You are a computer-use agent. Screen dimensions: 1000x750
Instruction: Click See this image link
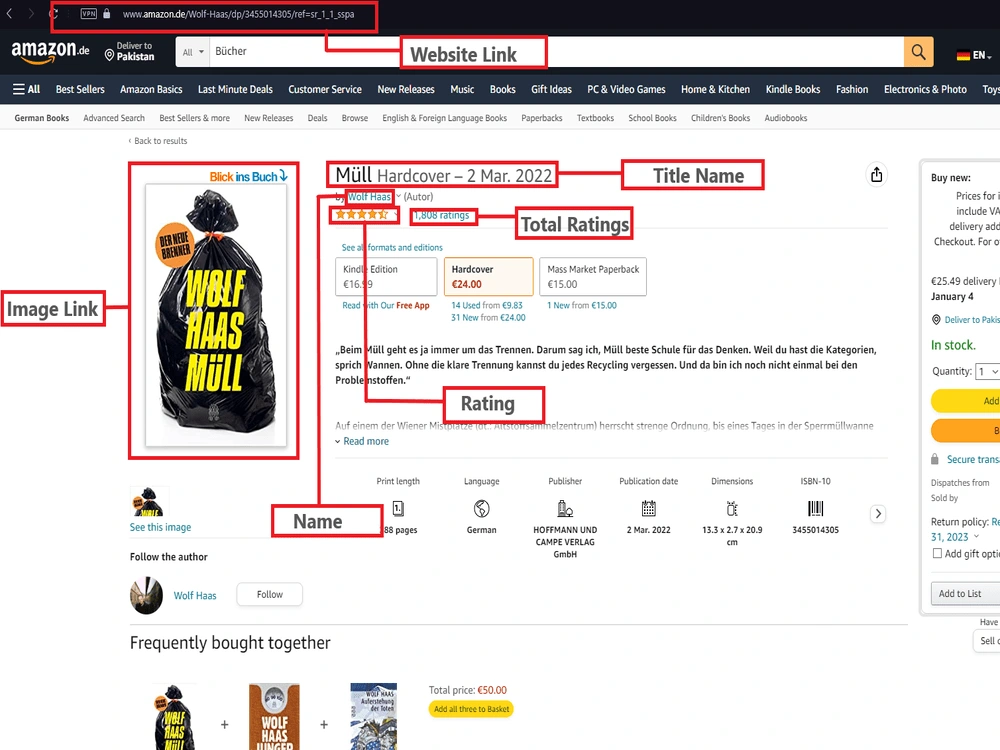click(x=160, y=527)
